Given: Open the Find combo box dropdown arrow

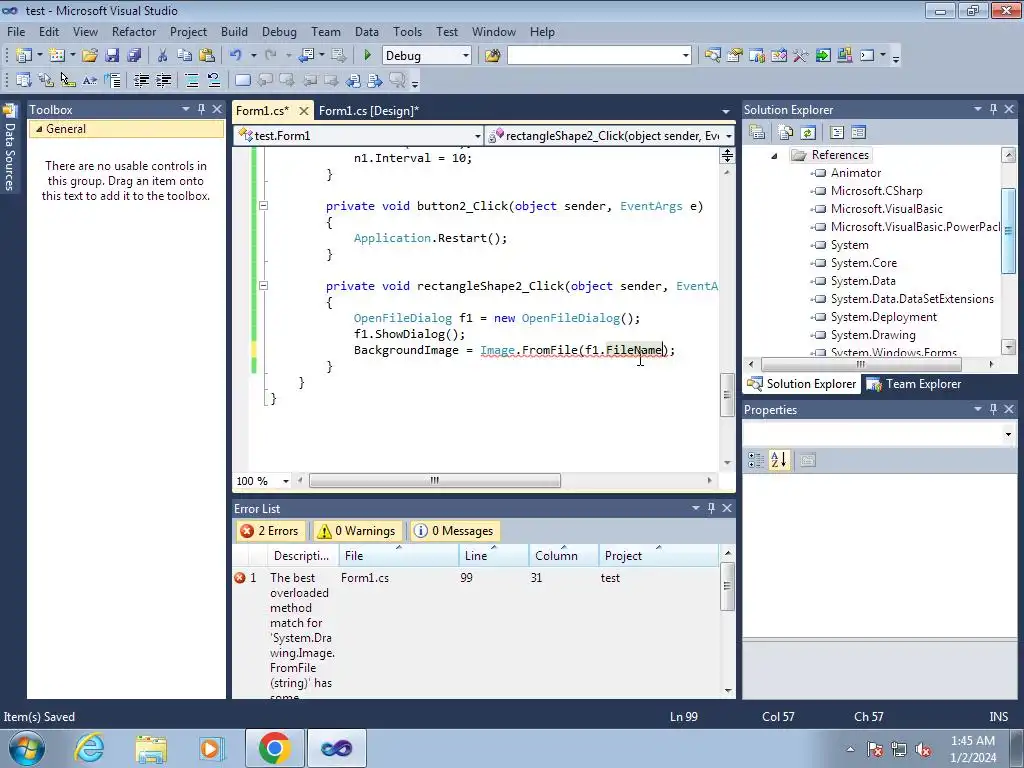Looking at the screenshot, I should coord(686,56).
